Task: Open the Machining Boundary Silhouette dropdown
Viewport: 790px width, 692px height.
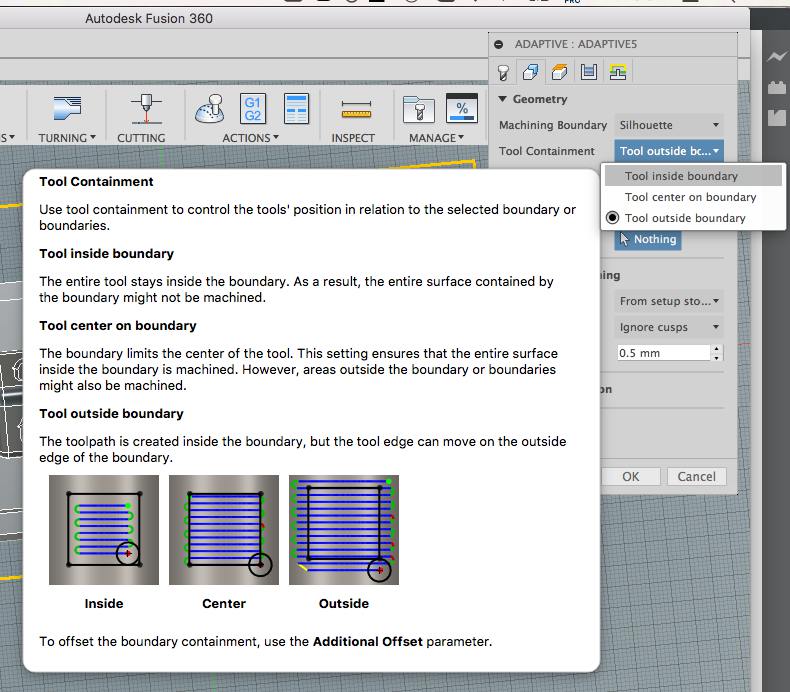Action: tap(669, 125)
